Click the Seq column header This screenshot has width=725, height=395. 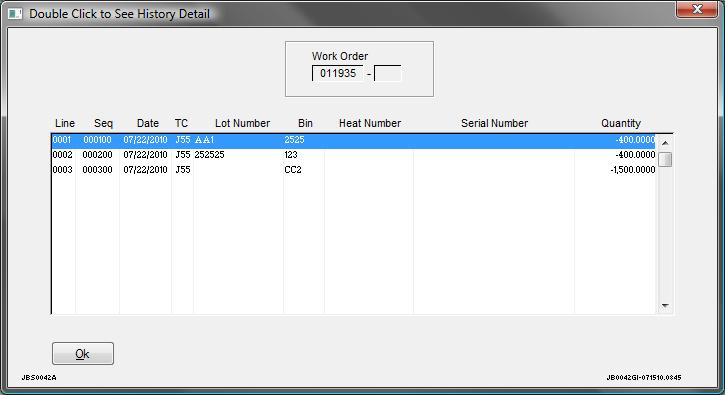[x=103, y=123]
